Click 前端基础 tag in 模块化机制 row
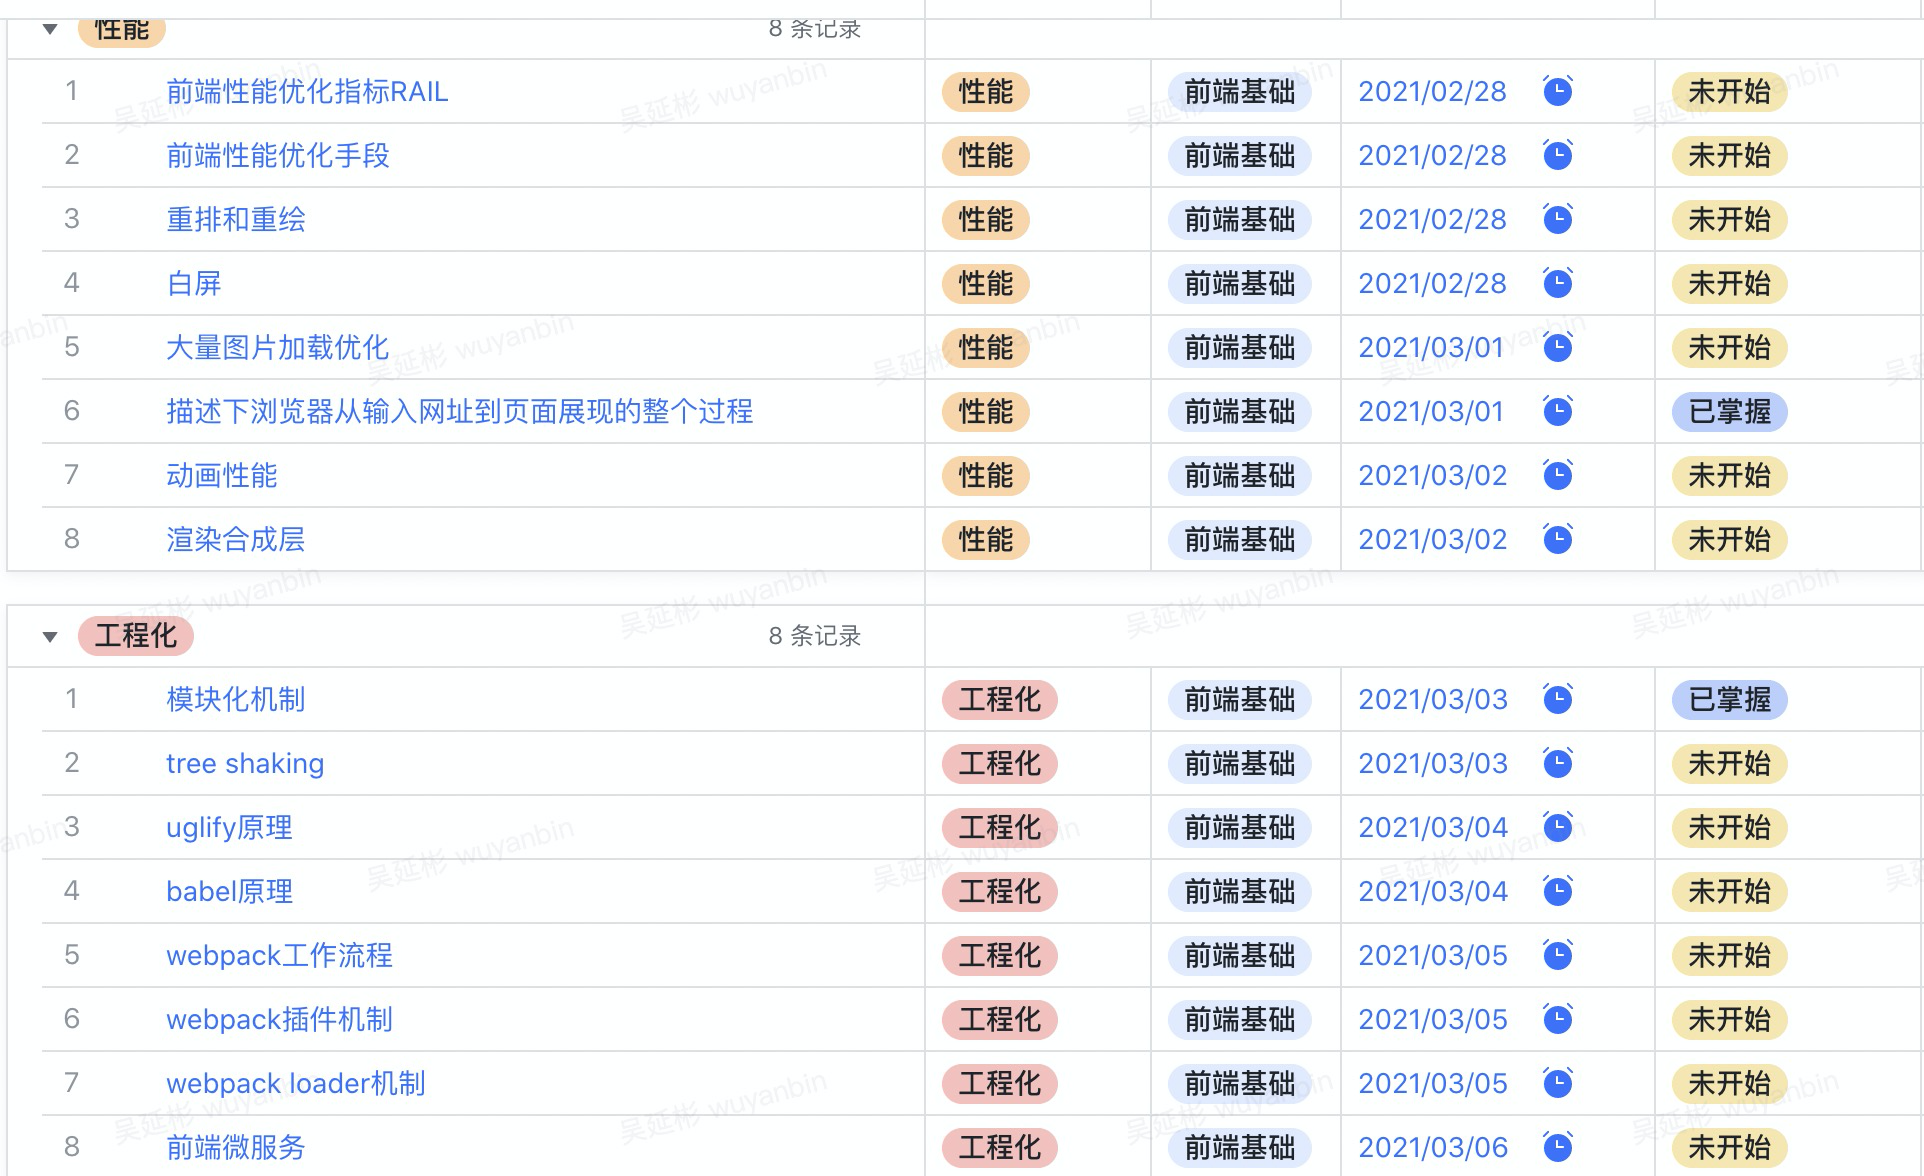Screen dimensions: 1924x1176 (x=1239, y=699)
